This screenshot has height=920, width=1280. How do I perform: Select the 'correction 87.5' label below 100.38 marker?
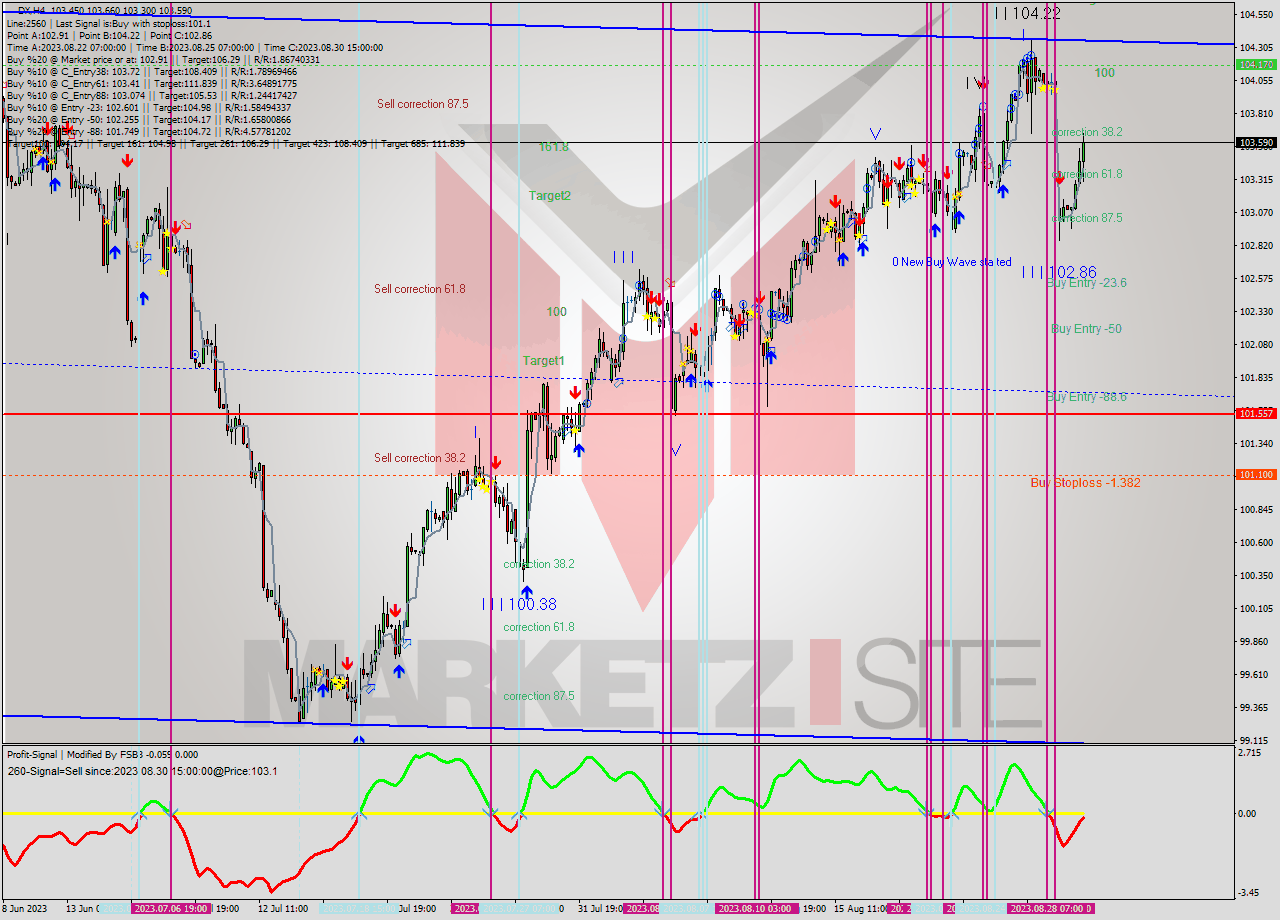tap(539, 696)
